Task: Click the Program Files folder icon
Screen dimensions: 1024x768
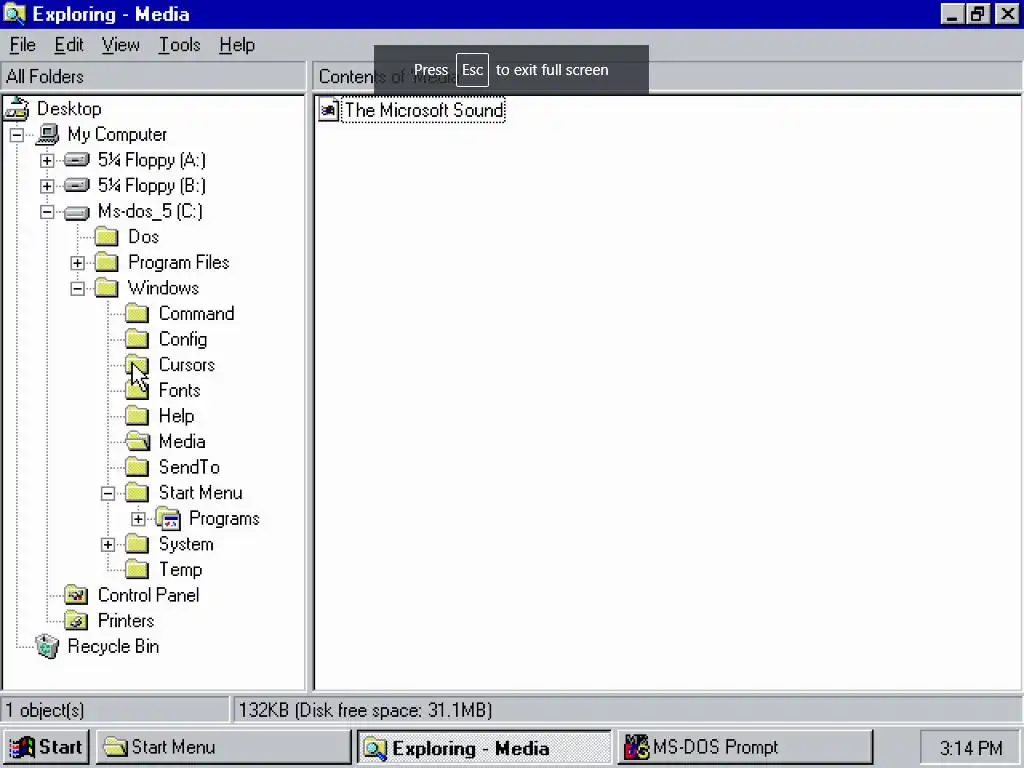Action: click(106, 263)
